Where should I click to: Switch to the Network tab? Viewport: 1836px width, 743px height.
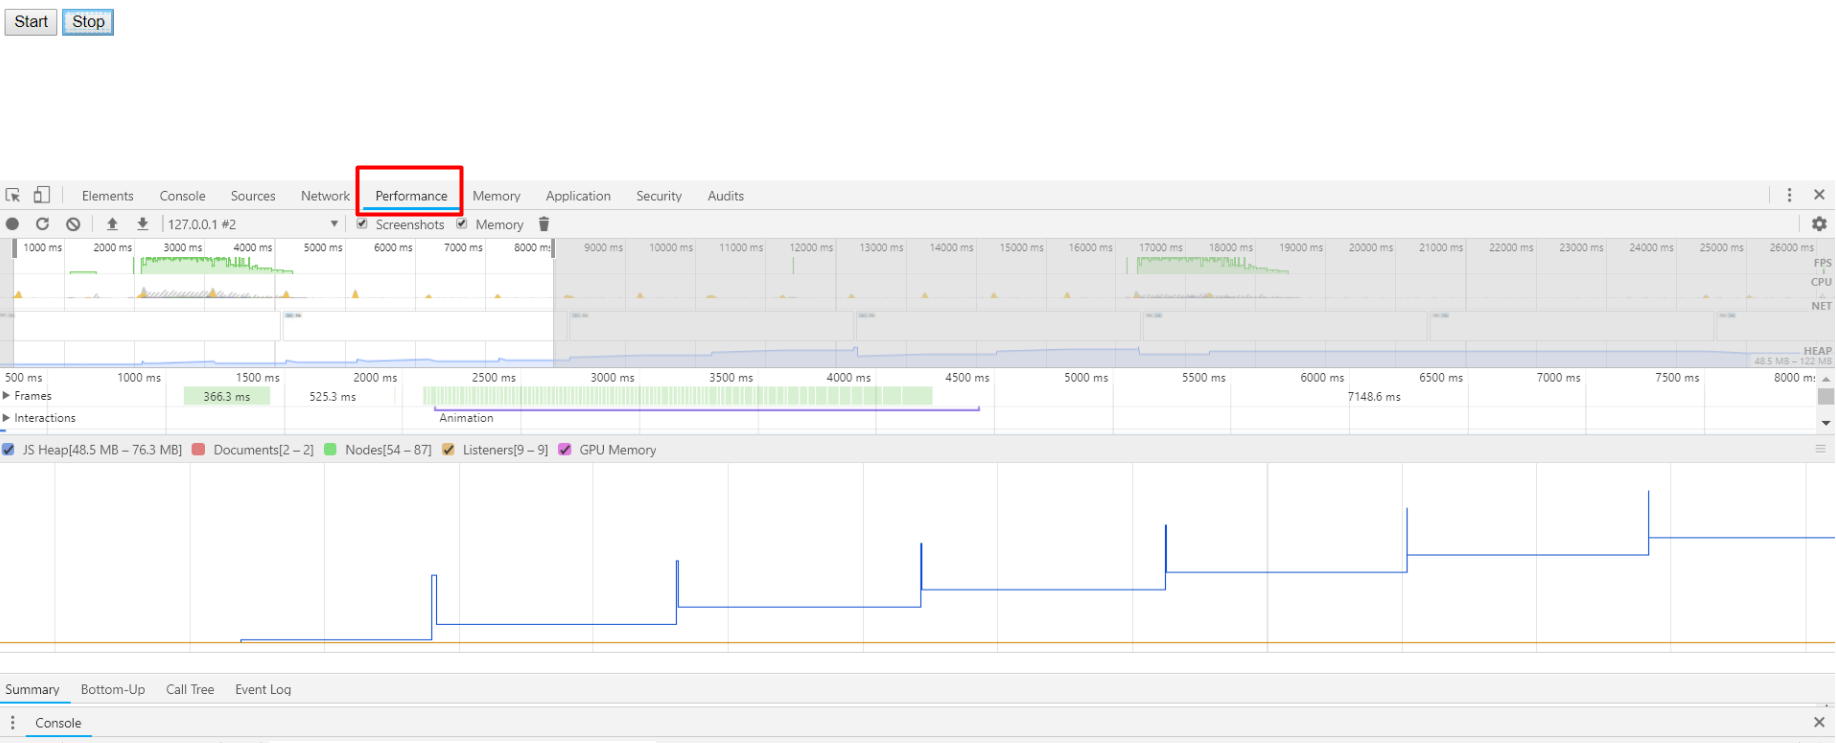click(325, 196)
